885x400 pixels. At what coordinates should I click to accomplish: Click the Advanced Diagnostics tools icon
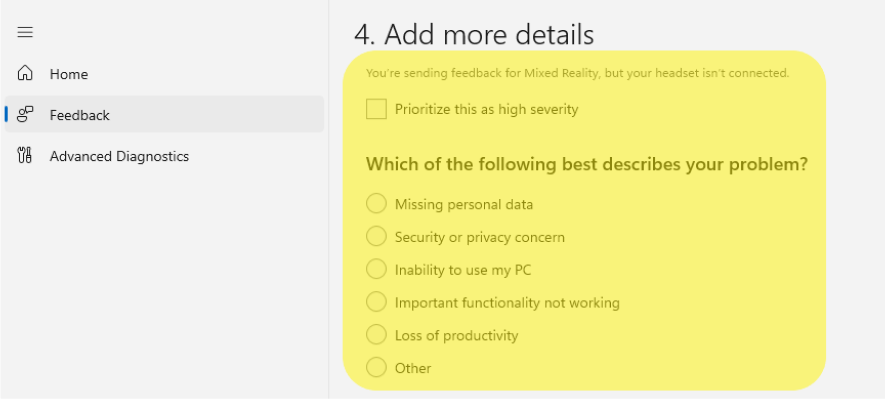25,155
